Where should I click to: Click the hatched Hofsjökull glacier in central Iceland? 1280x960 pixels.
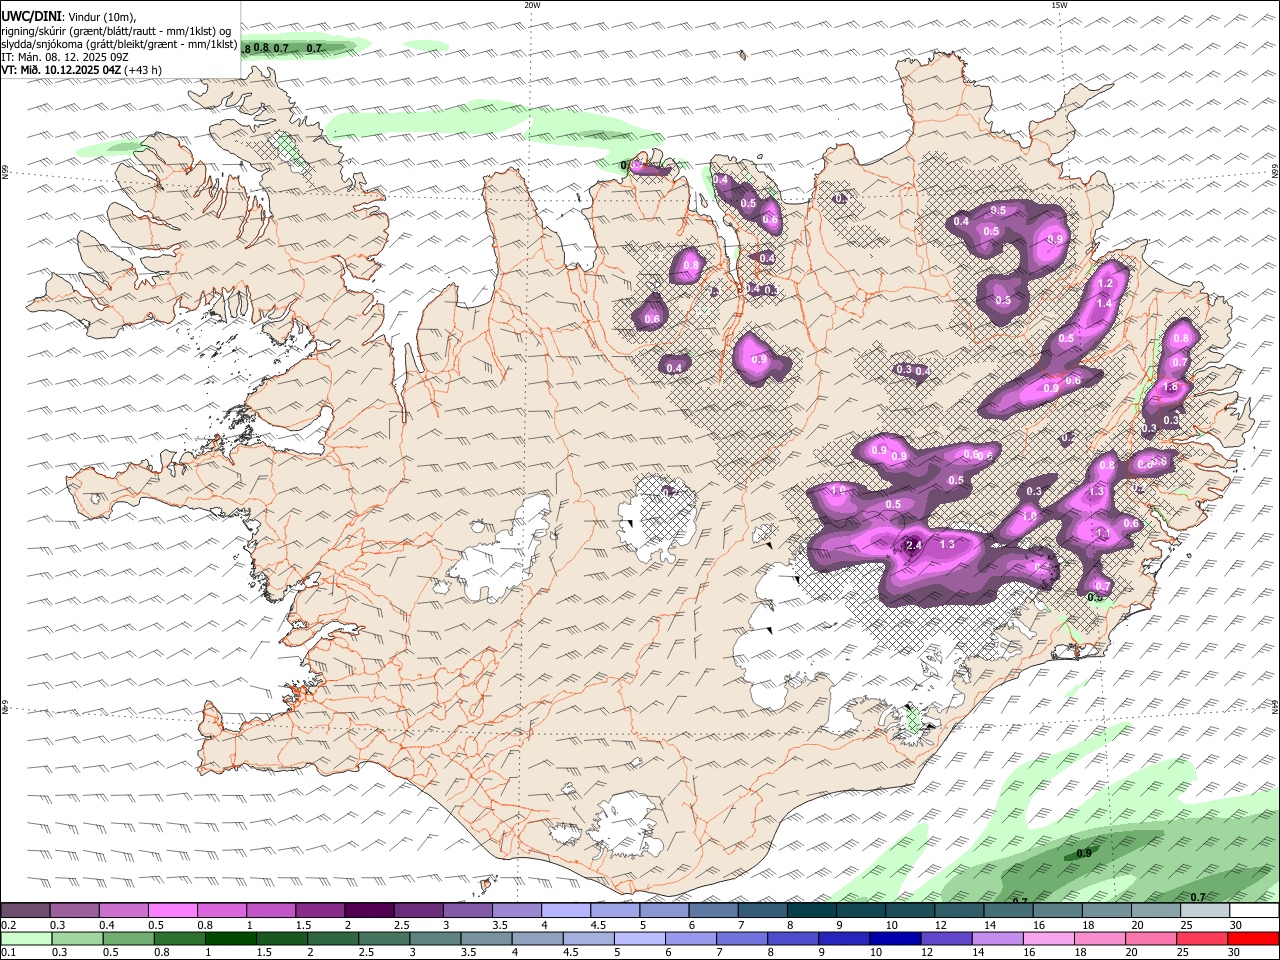click(x=660, y=518)
